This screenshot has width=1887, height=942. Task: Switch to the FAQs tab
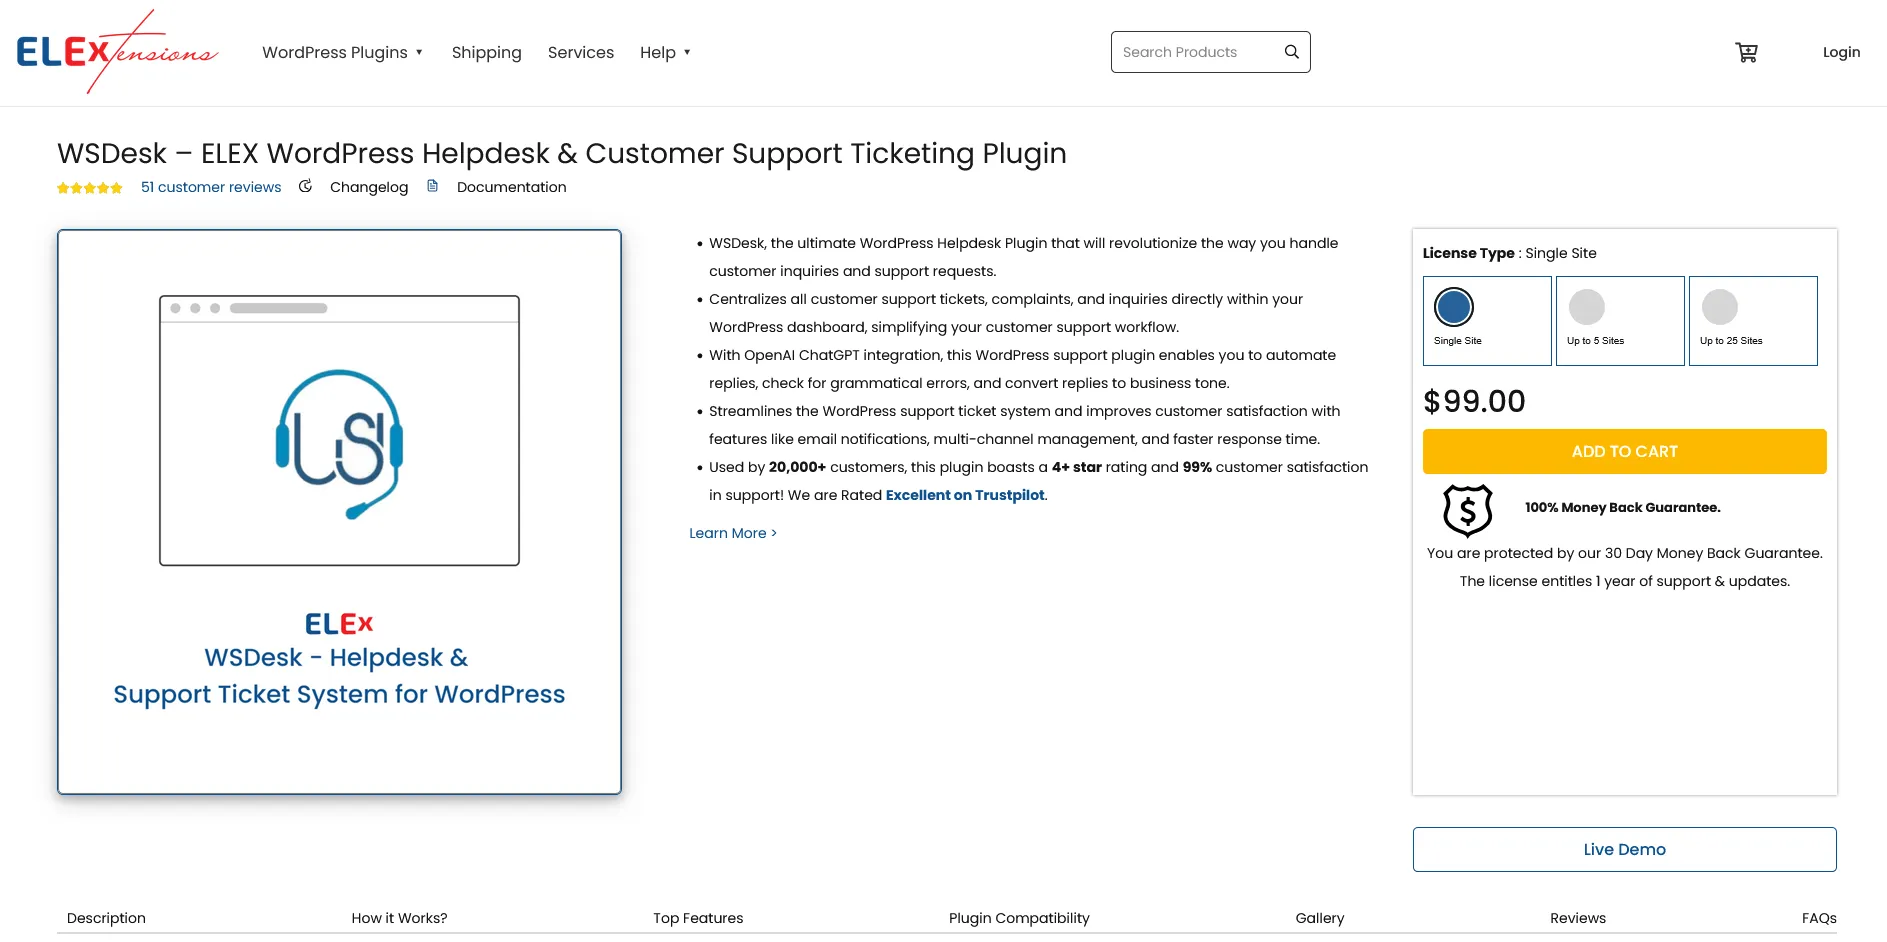[1819, 918]
